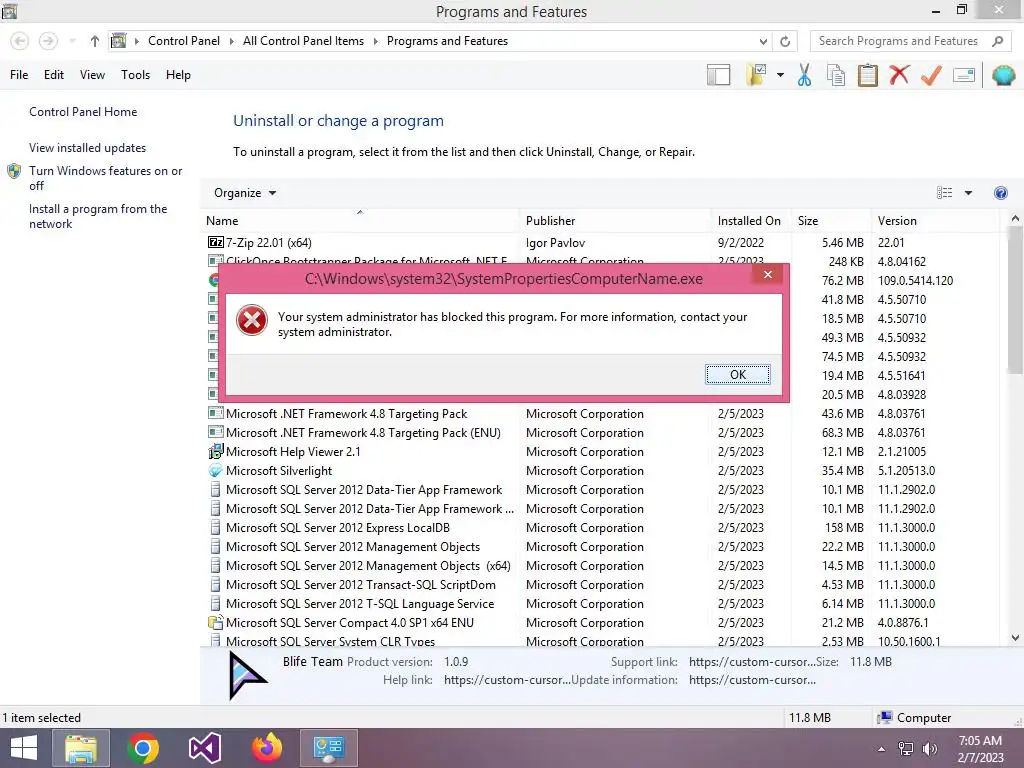Click the Back navigation arrow
The height and width of the screenshot is (768, 1024).
pos(20,41)
